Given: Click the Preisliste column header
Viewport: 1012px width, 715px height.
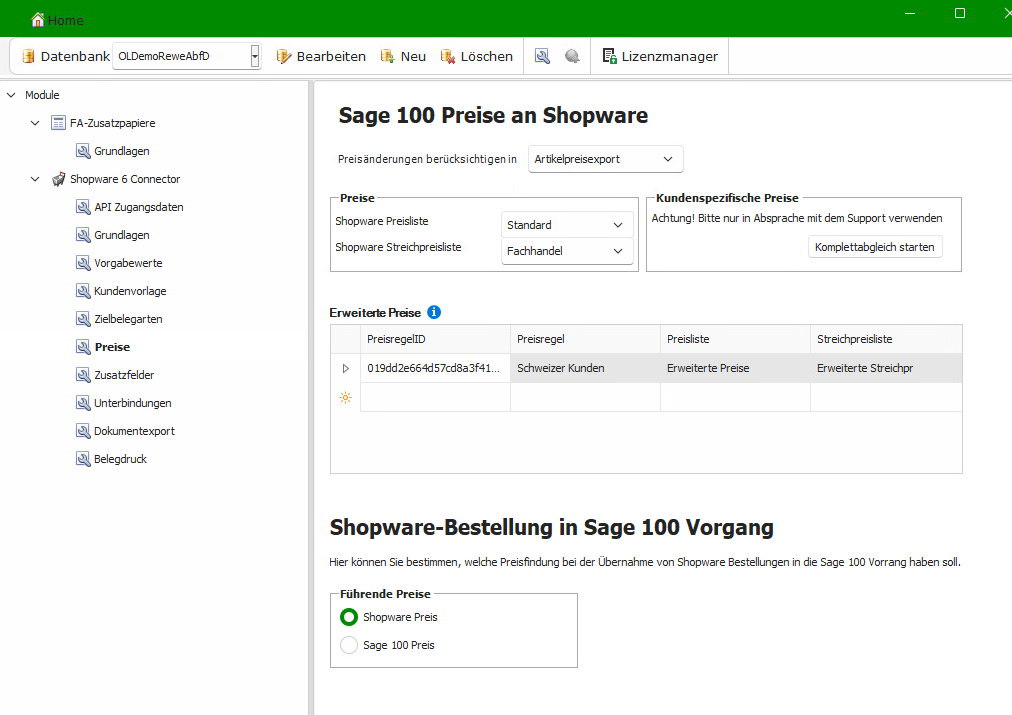Looking at the screenshot, I should coord(734,339).
